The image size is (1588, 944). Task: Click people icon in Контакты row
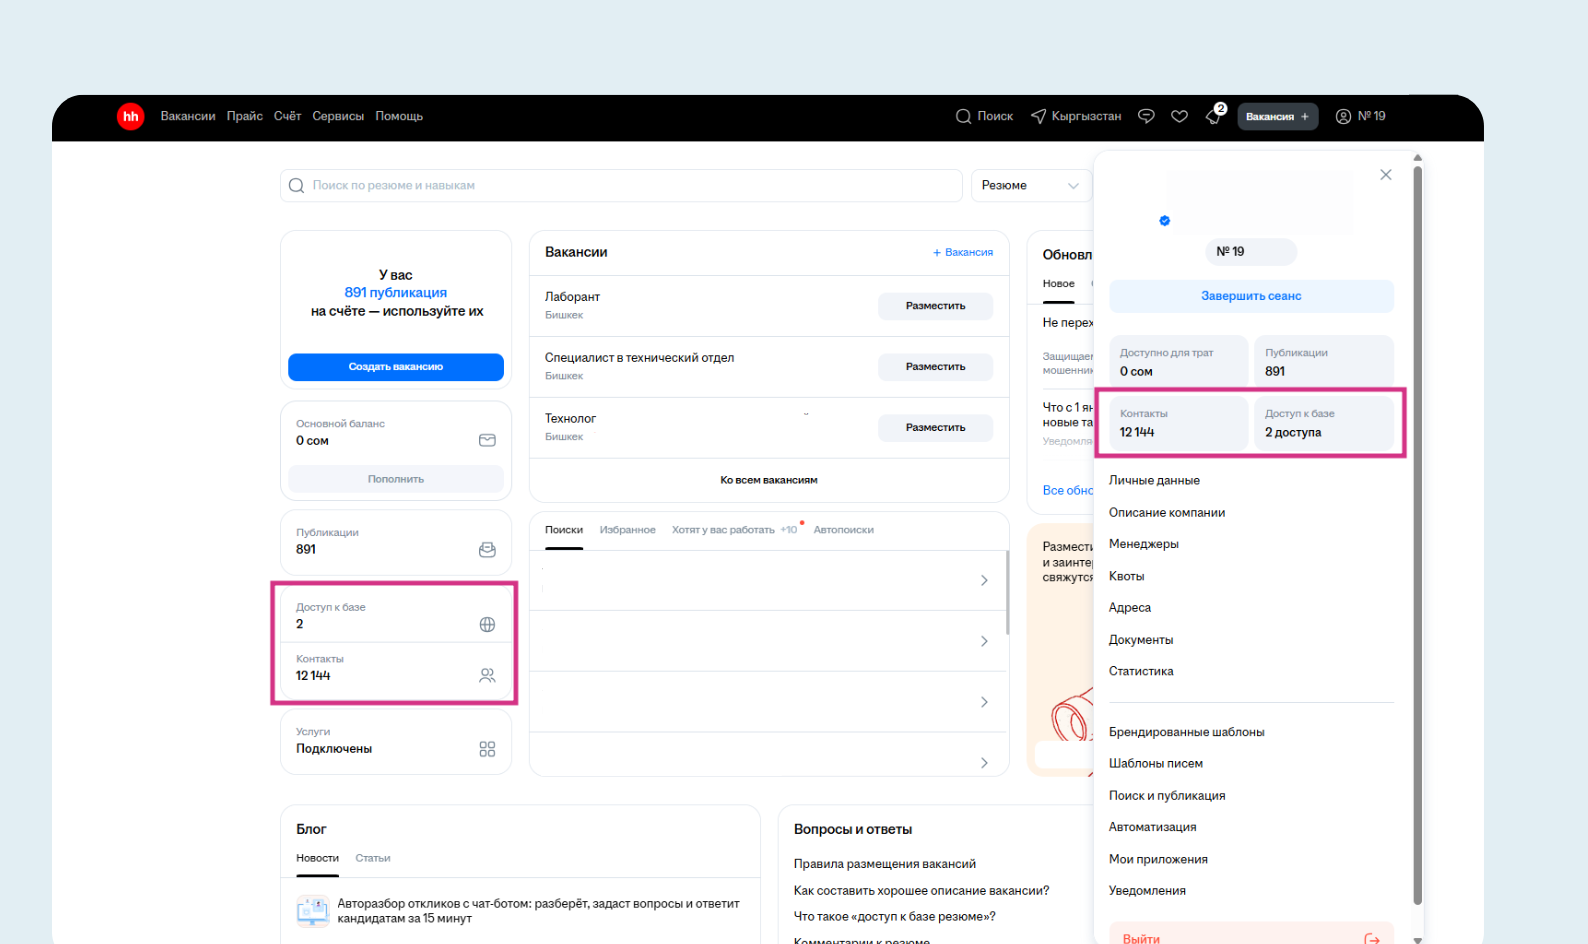pyautogui.click(x=487, y=676)
